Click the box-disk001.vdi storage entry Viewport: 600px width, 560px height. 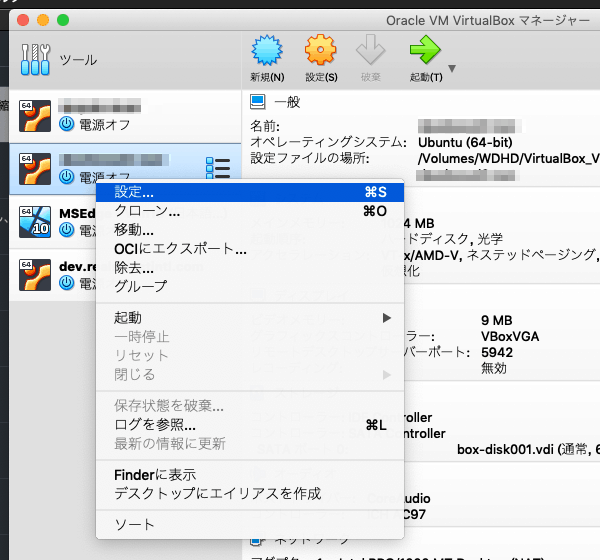[528, 449]
